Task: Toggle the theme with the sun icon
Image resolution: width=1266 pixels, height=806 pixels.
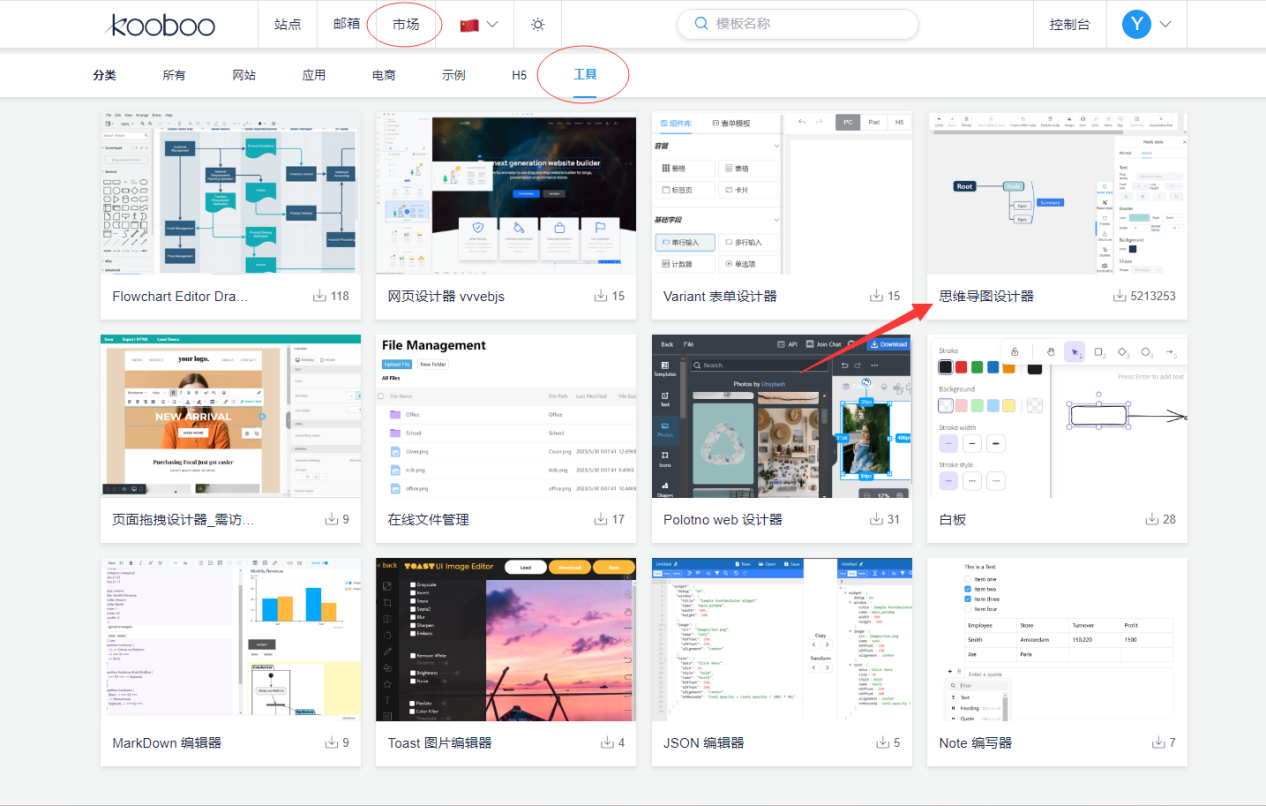Action: [x=537, y=24]
